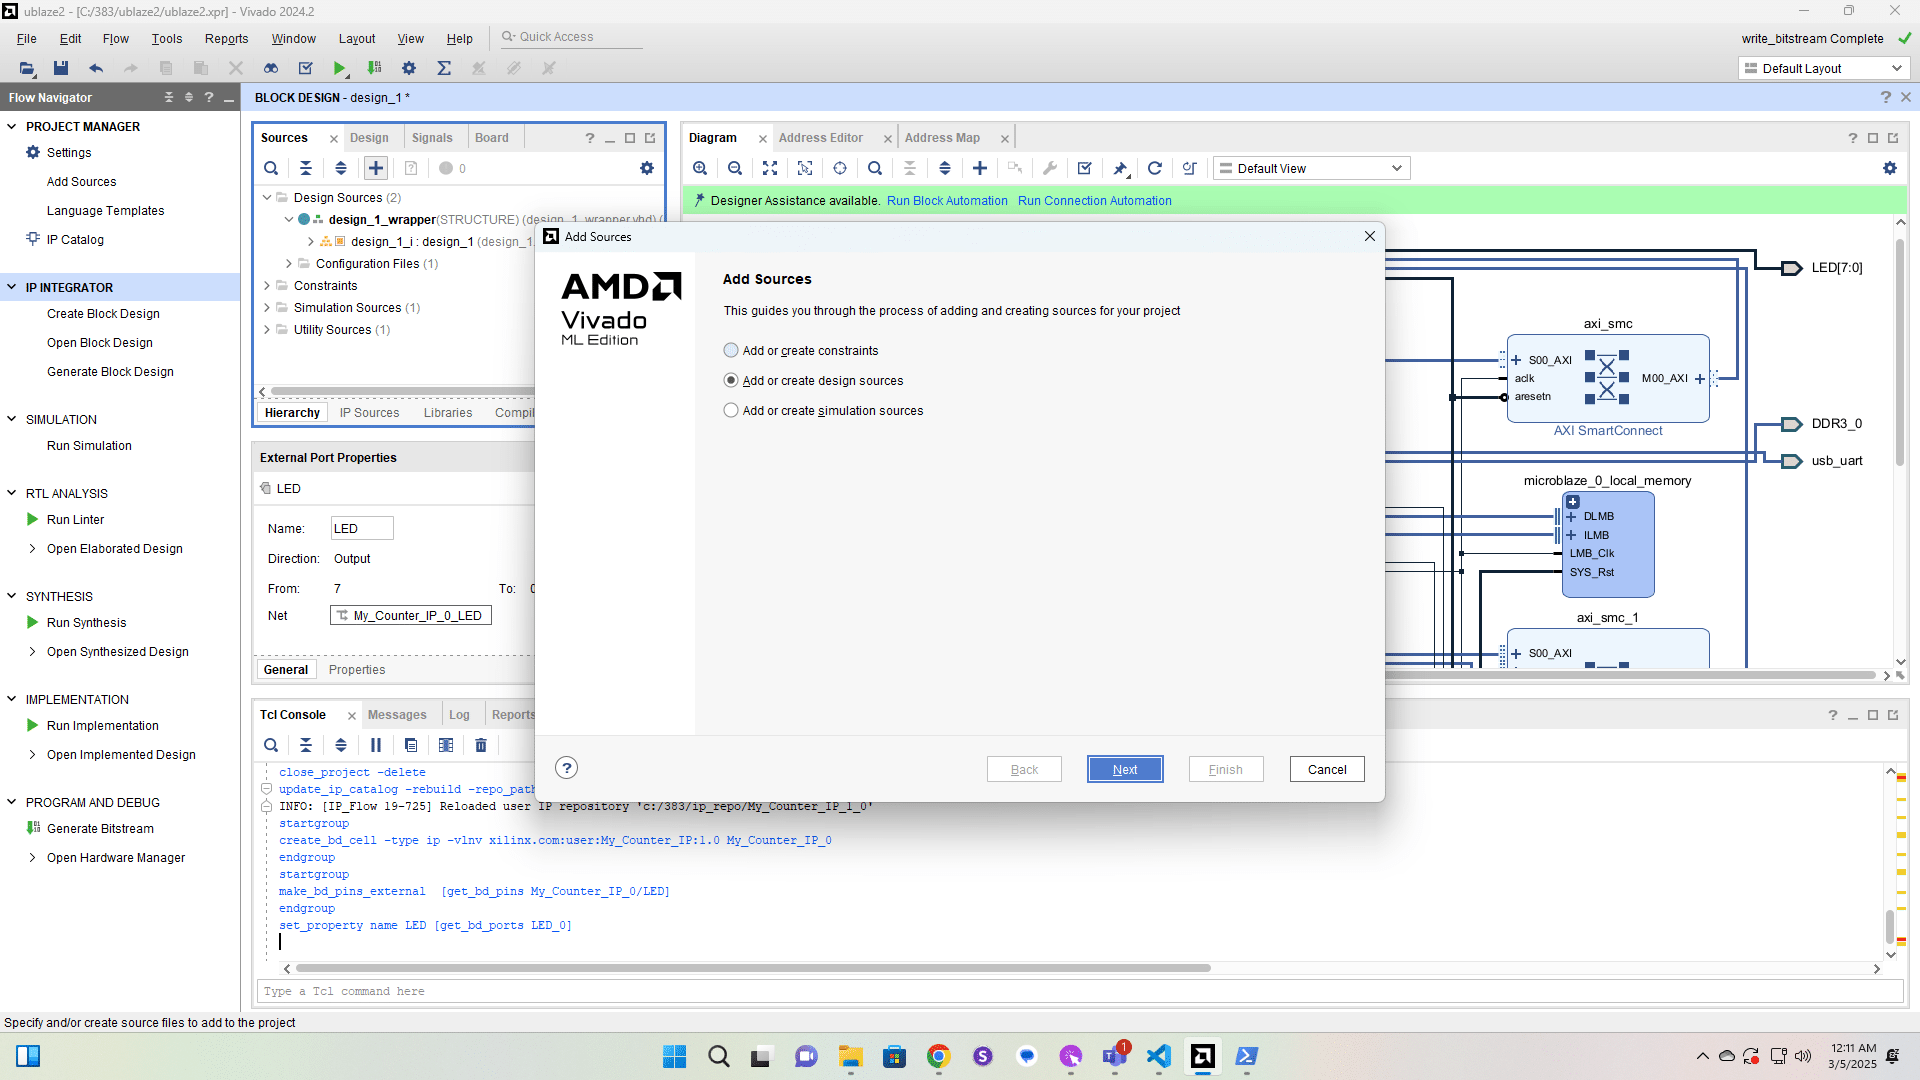This screenshot has height=1080, width=1920.
Task: Switch to the Address Editor tab
Action: pos(820,138)
